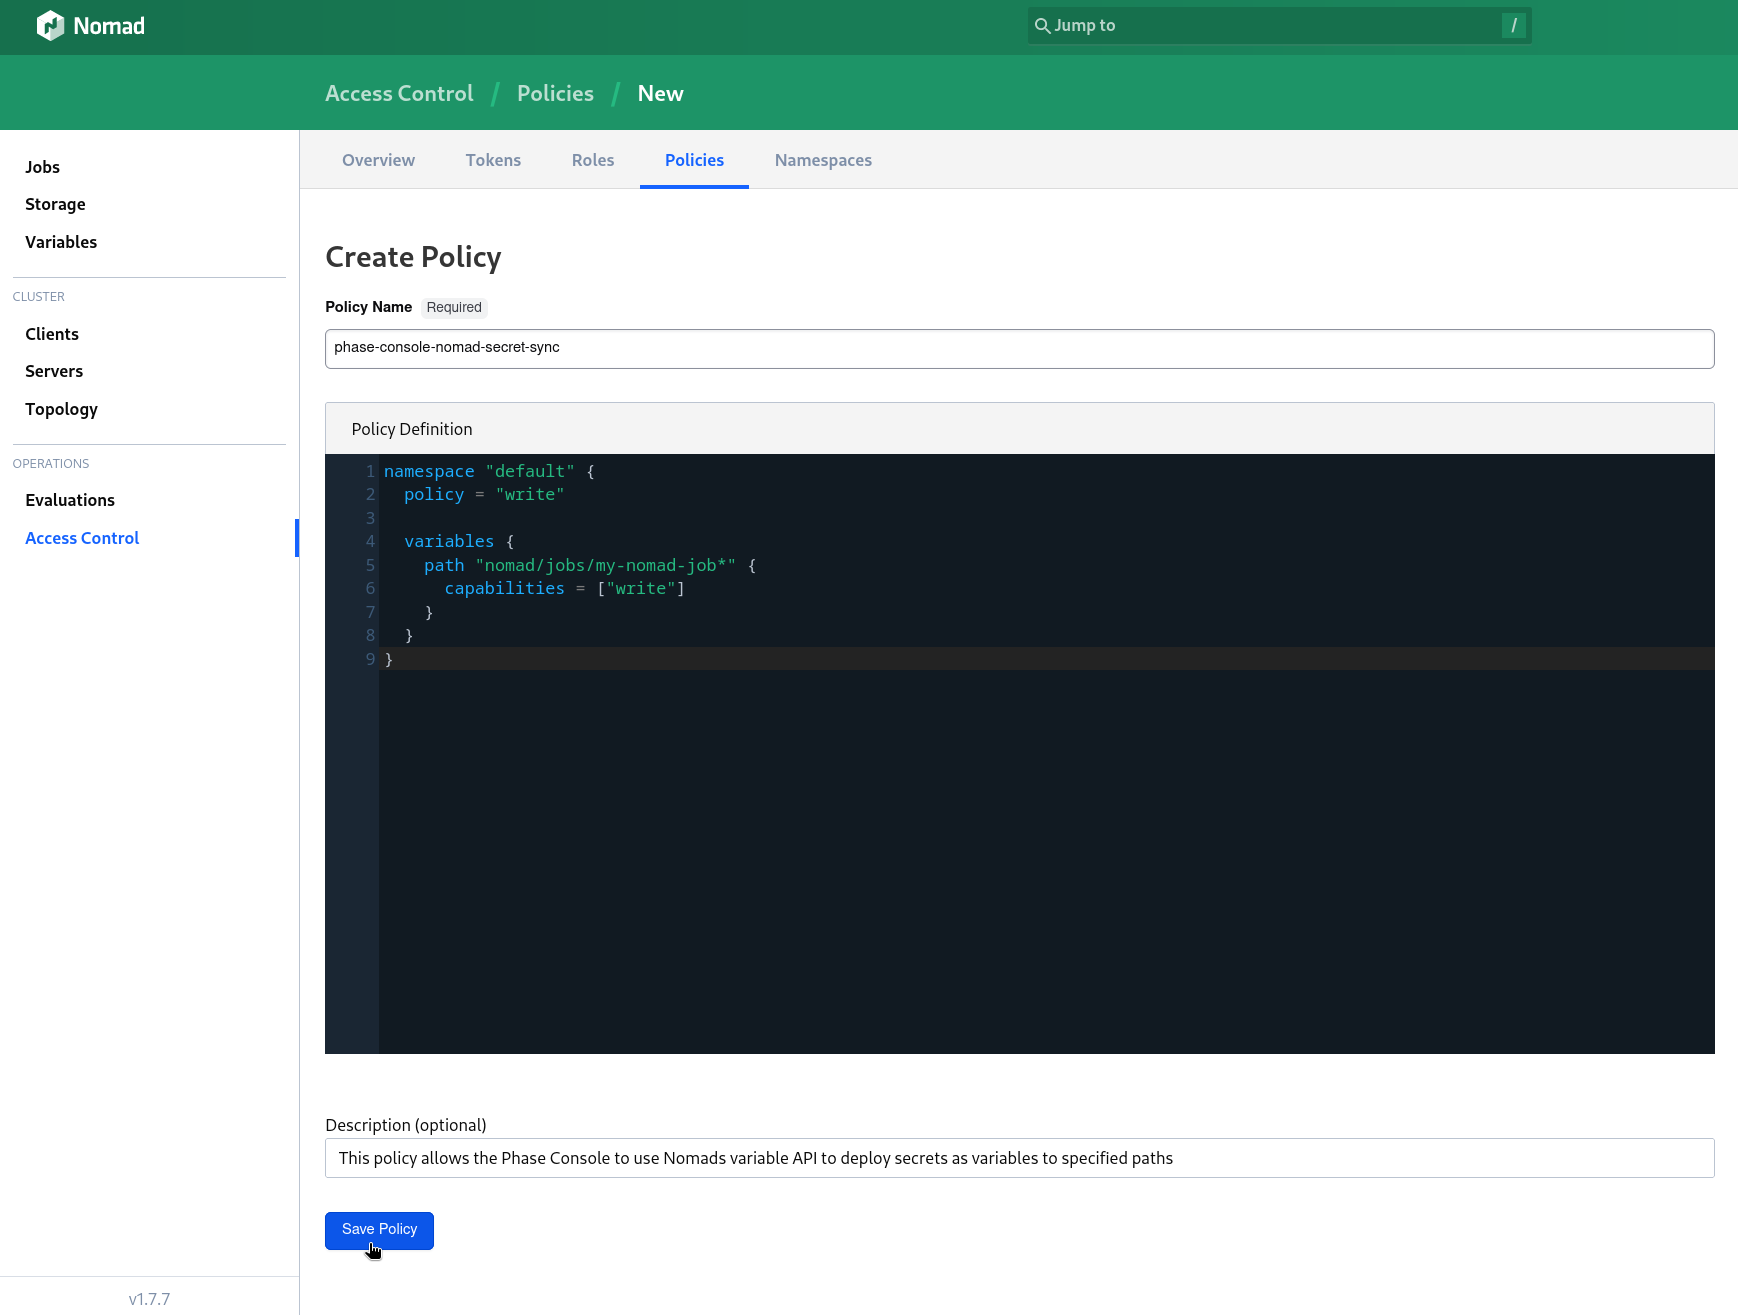View the cluster Topology page
Screen dimensions: 1738x1315
tap(61, 408)
